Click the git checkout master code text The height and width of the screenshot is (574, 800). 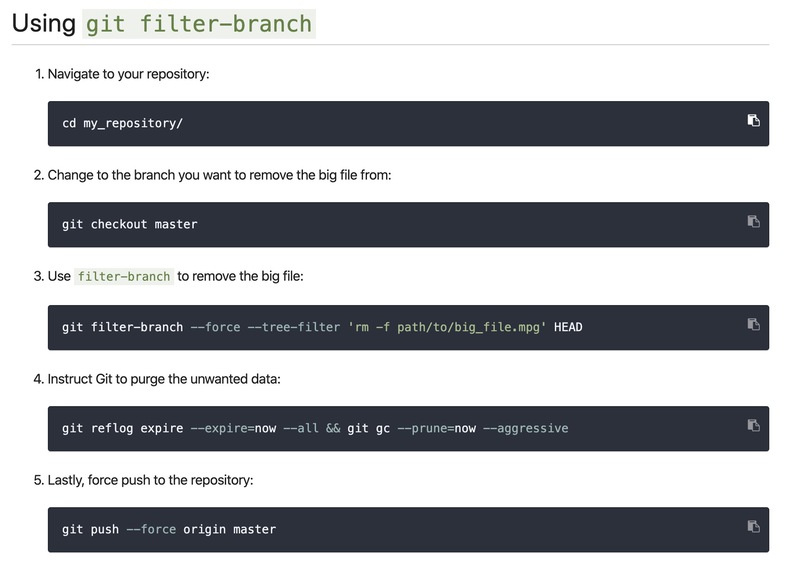pos(129,224)
